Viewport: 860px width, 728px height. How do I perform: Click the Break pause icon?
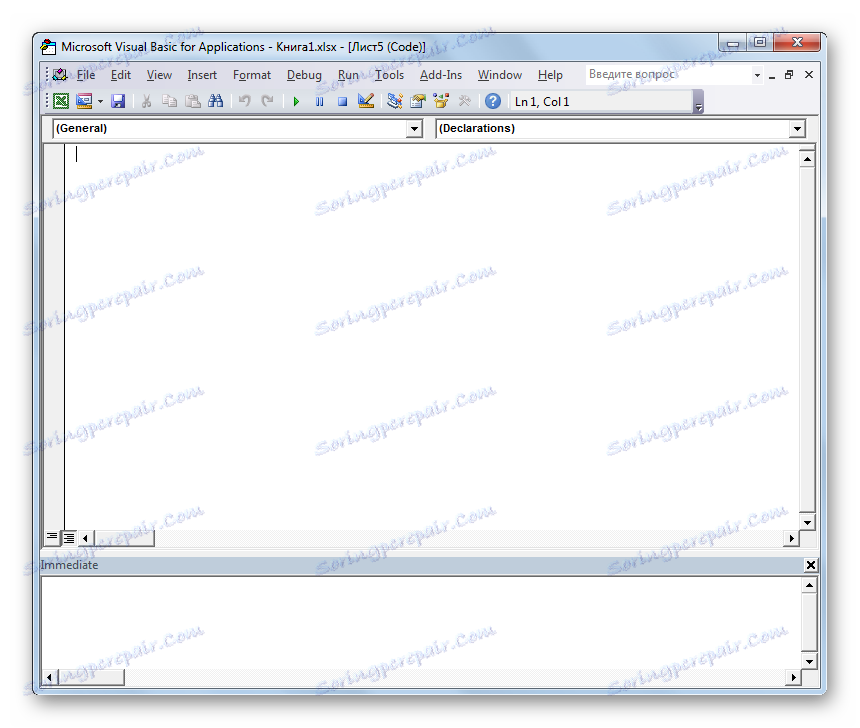(319, 101)
